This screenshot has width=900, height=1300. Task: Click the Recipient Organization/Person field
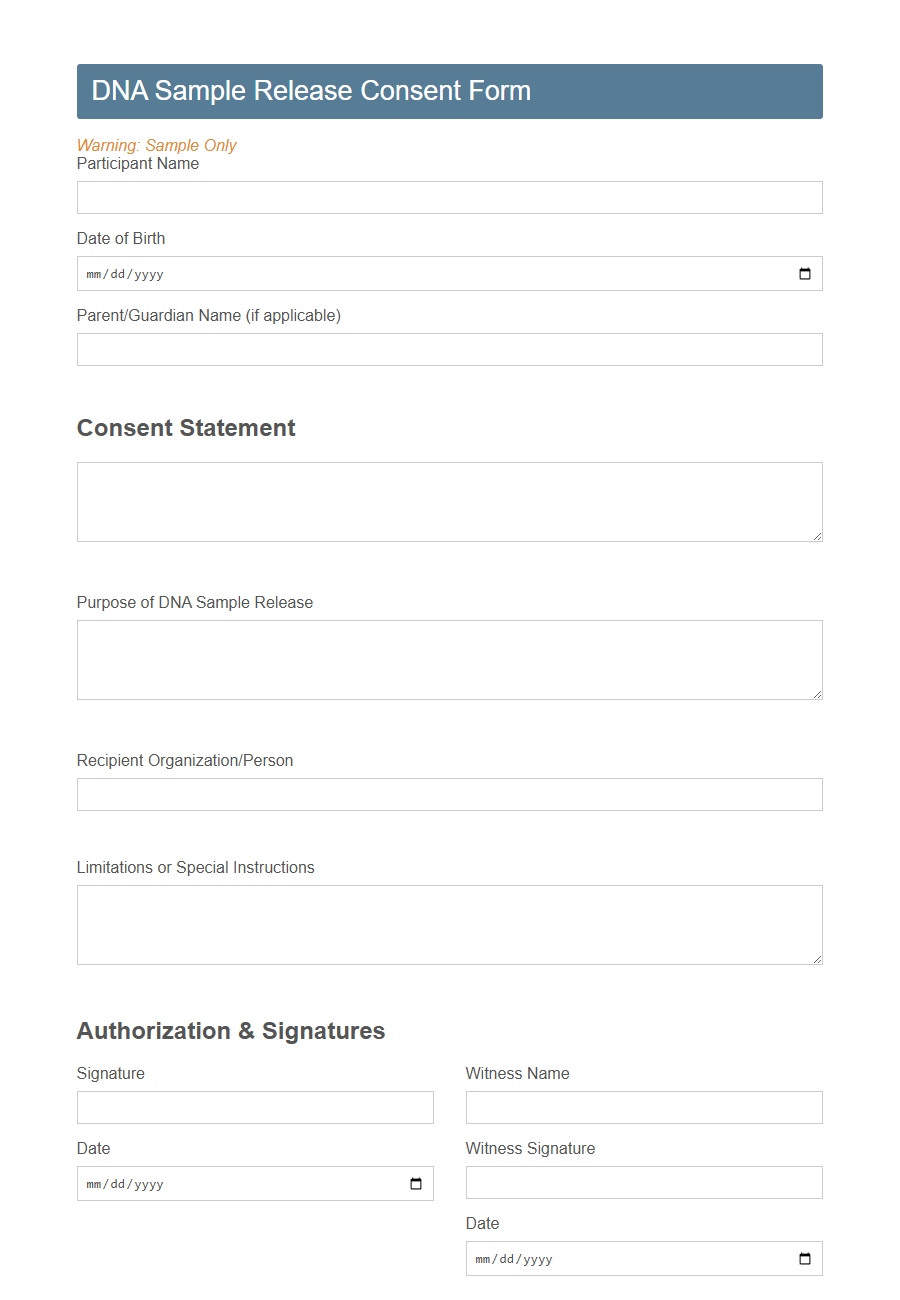pos(450,794)
